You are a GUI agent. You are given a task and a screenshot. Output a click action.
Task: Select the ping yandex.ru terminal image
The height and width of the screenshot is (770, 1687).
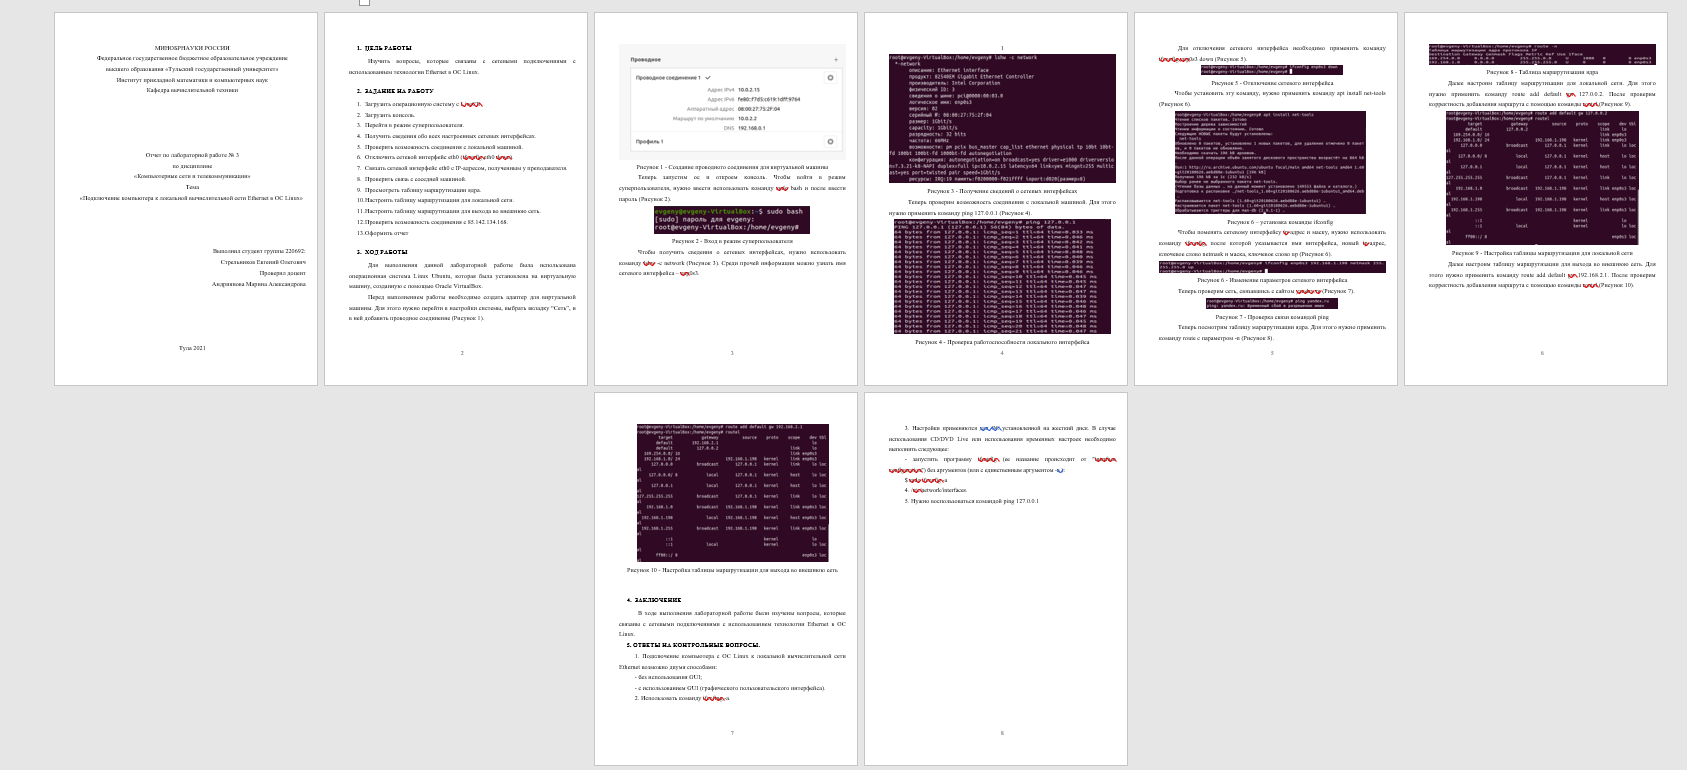point(1271,303)
